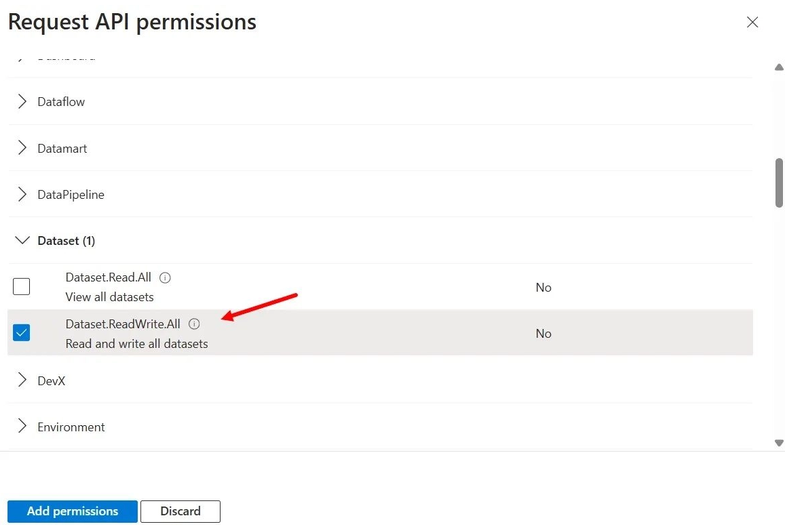The image size is (801, 525).
Task: Open the Environment permission group label
Action: pyautogui.click(x=71, y=427)
